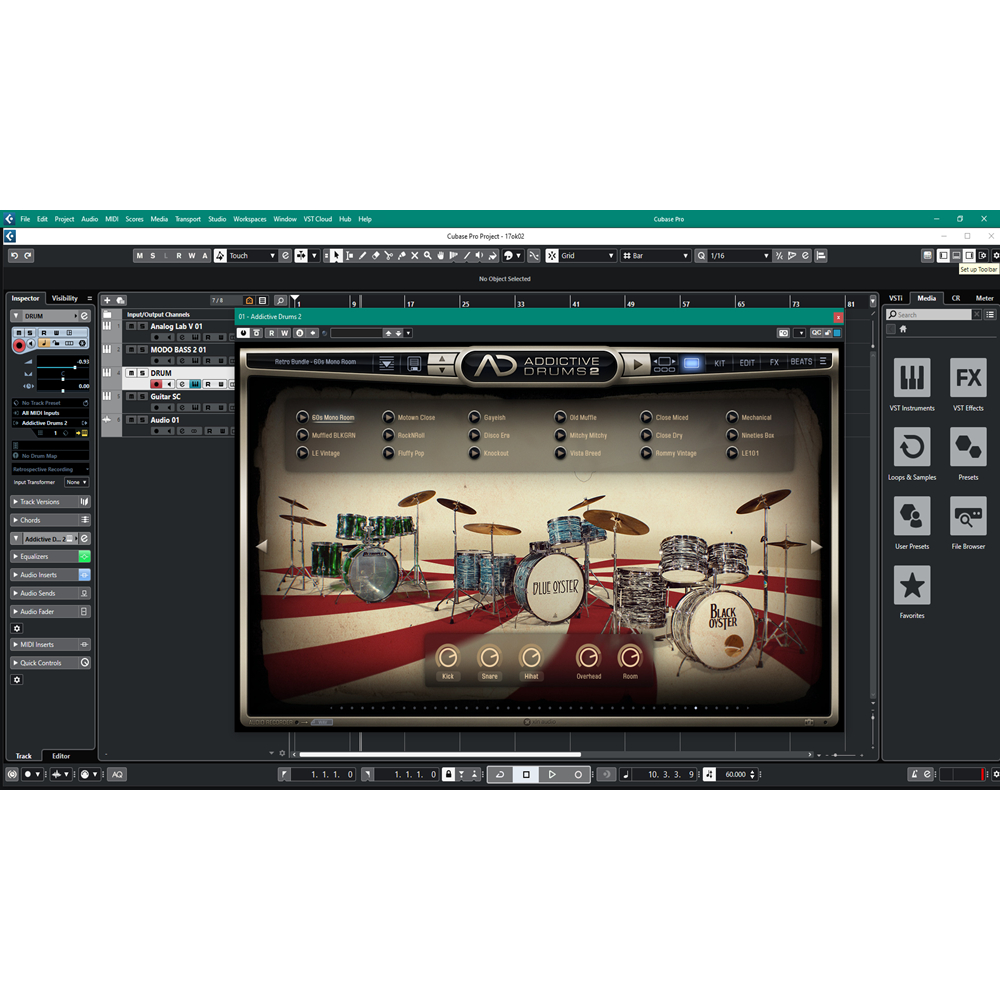Click the Media search field
The width and height of the screenshot is (1000, 1000).
pos(929,314)
